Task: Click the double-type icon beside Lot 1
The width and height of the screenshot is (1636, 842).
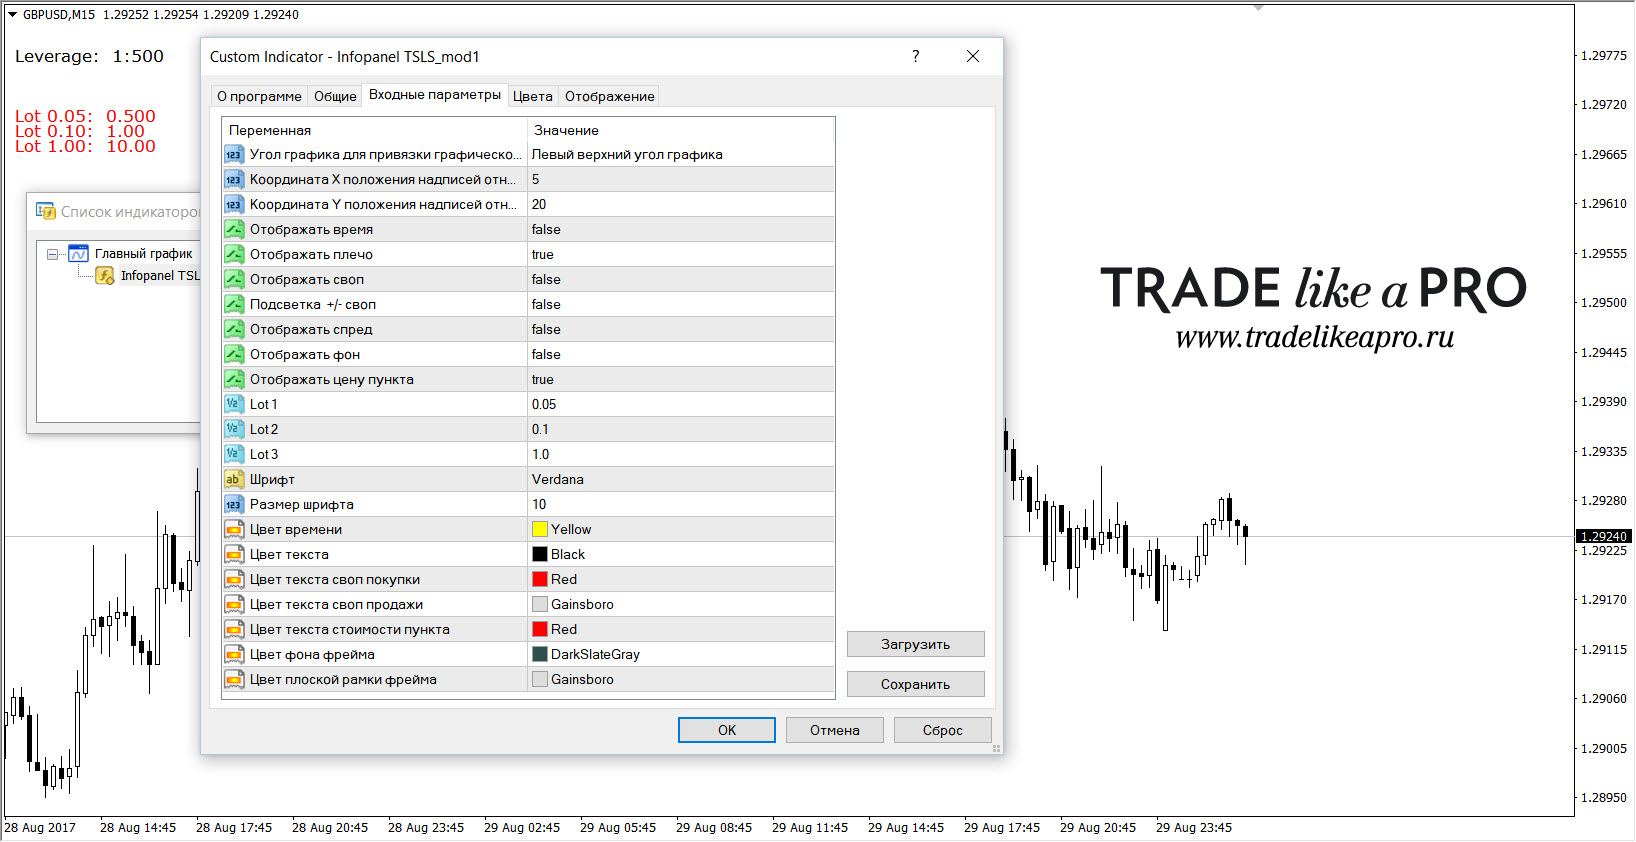Action: point(233,405)
